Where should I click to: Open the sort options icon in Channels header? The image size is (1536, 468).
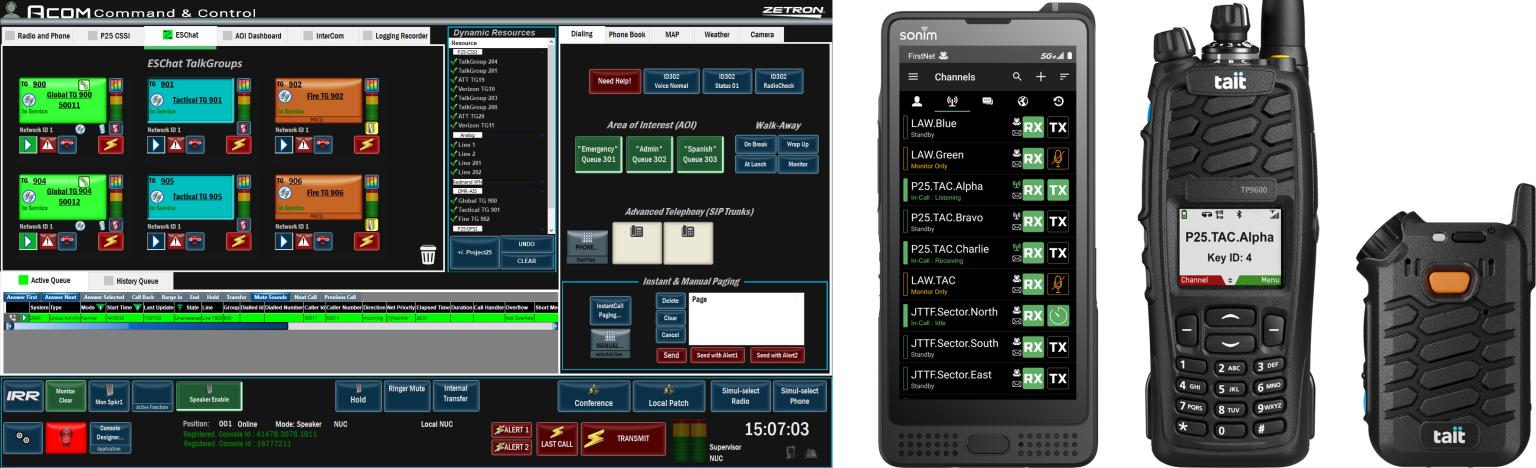(x=1064, y=77)
